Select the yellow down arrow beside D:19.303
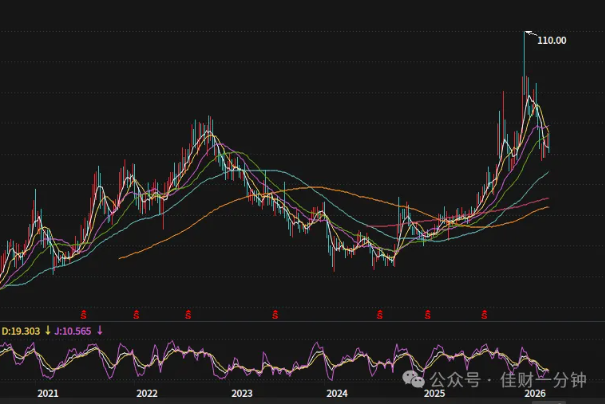The image size is (605, 404). tap(48, 330)
